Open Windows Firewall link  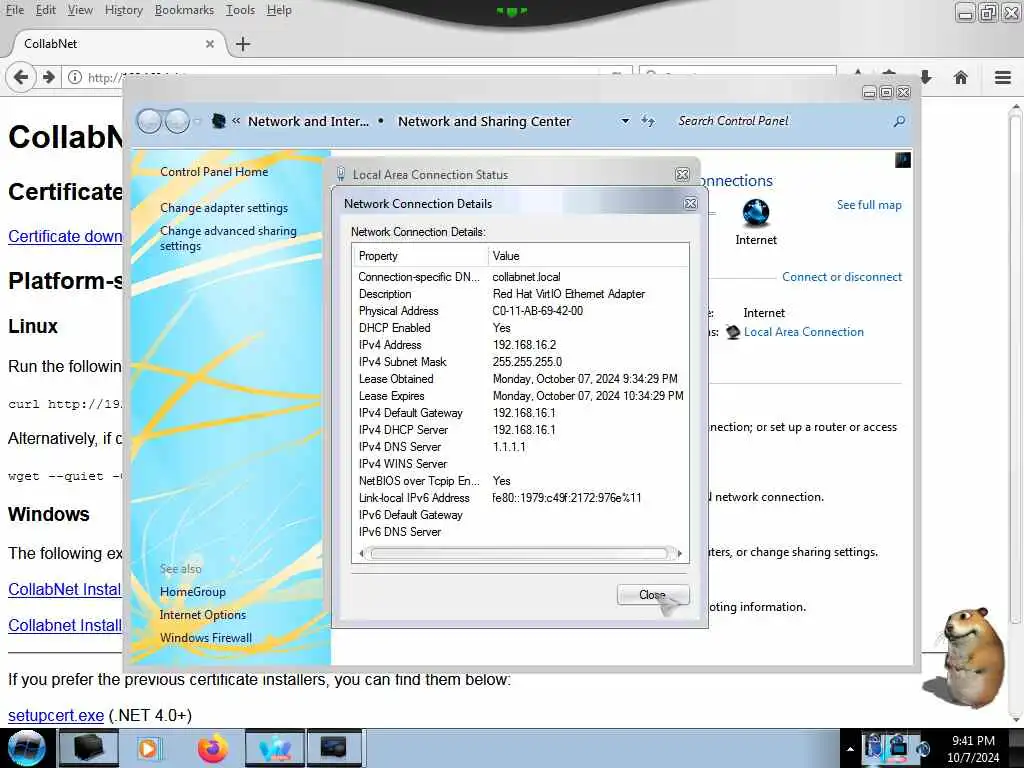click(206, 637)
